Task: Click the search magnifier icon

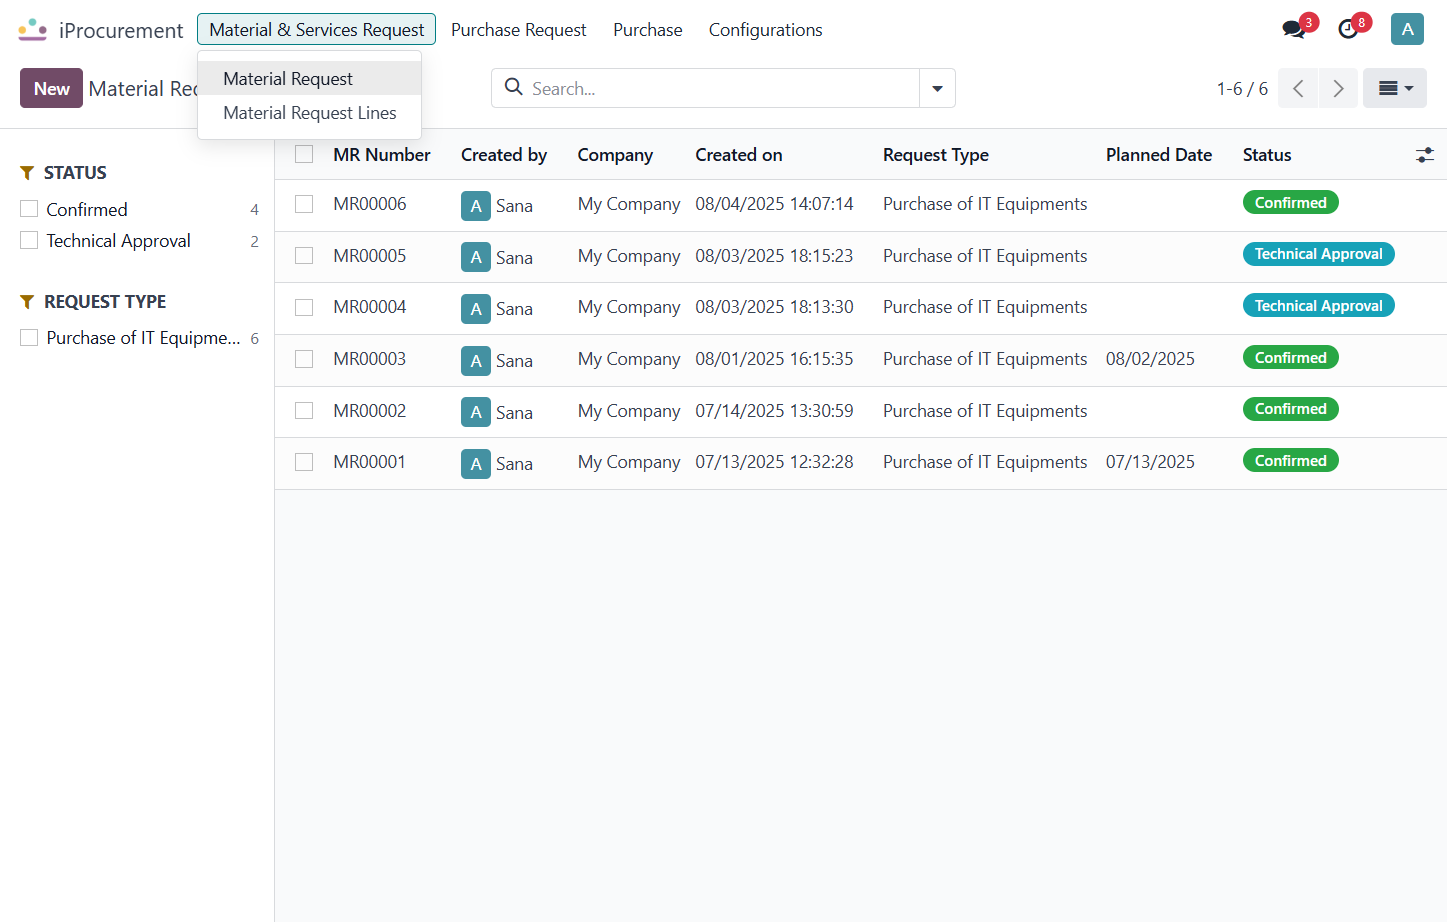Action: [x=514, y=87]
